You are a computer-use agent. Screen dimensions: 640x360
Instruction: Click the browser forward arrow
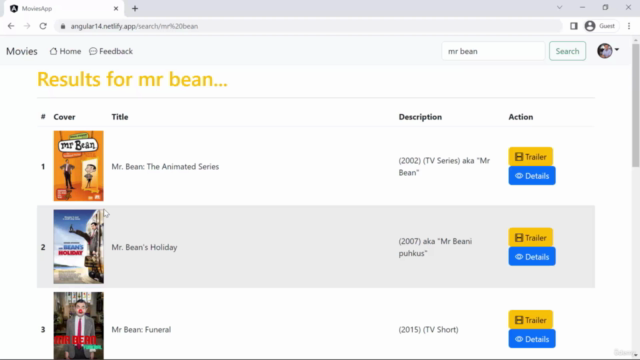(27, 26)
